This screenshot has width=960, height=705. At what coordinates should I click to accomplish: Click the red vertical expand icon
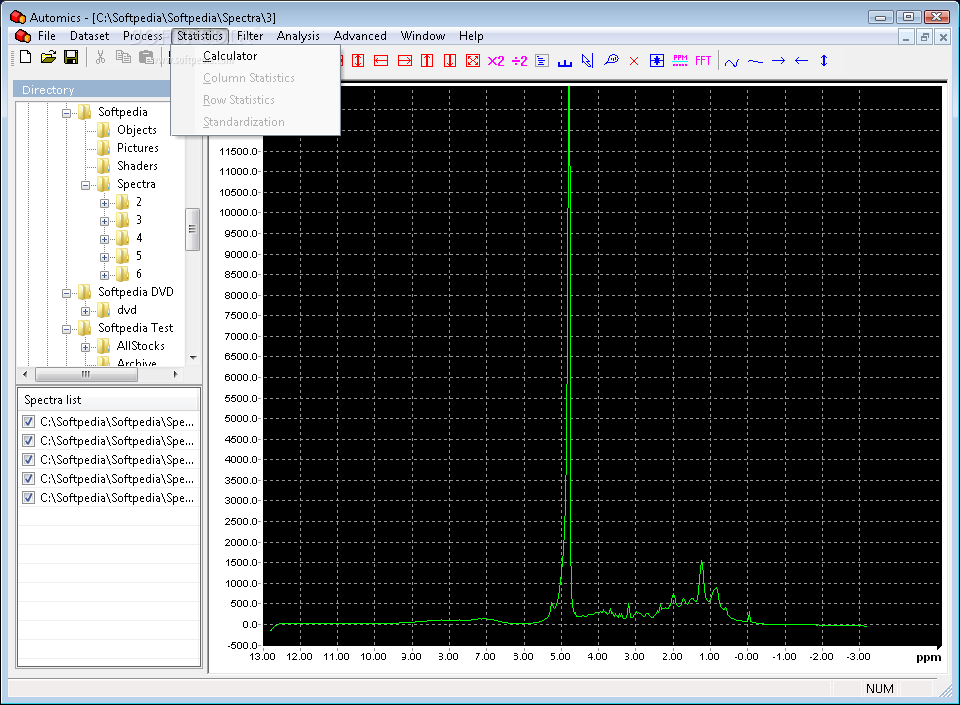[358, 61]
